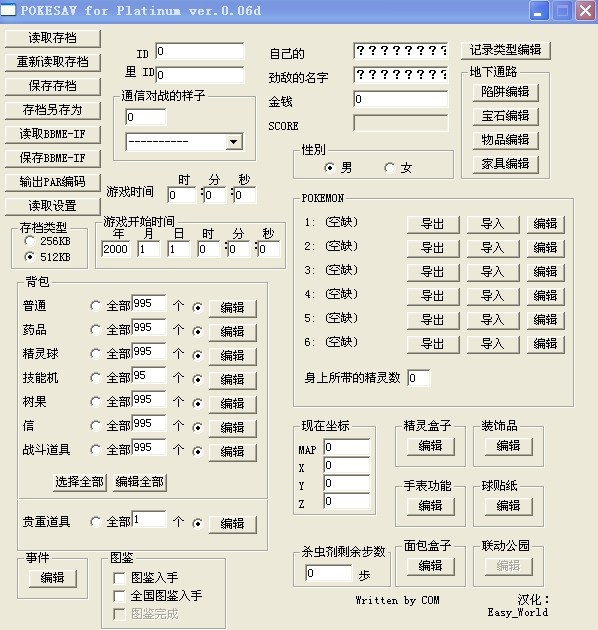Click the 年 (year) field showing 2000

(116, 250)
